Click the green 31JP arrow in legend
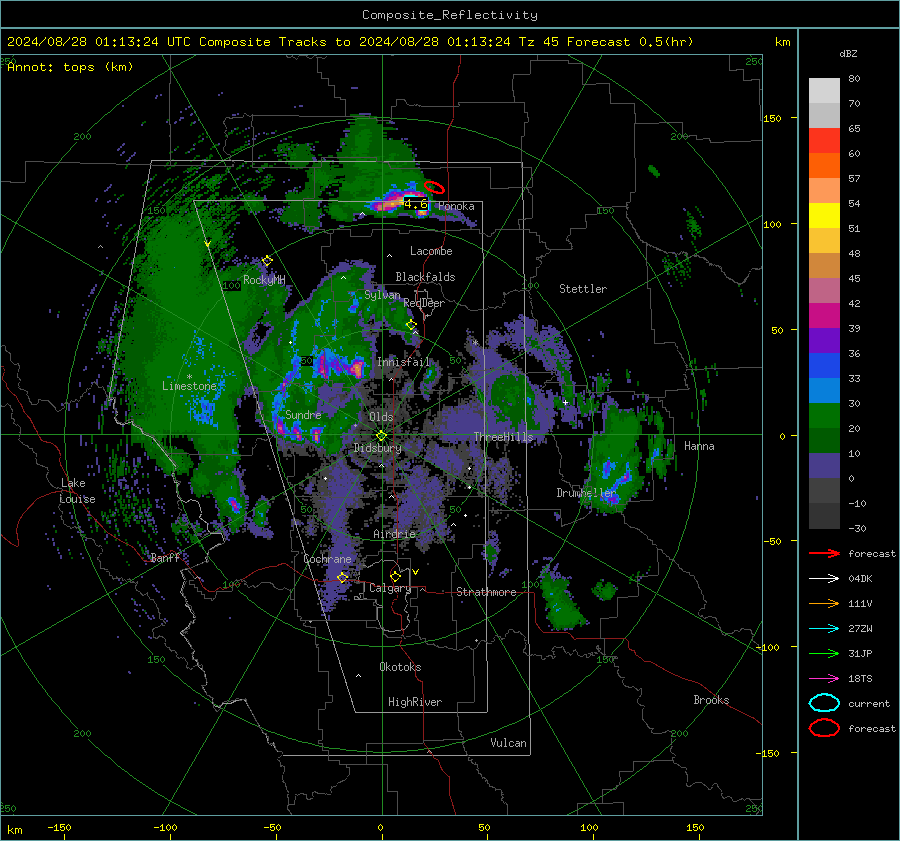 point(824,653)
